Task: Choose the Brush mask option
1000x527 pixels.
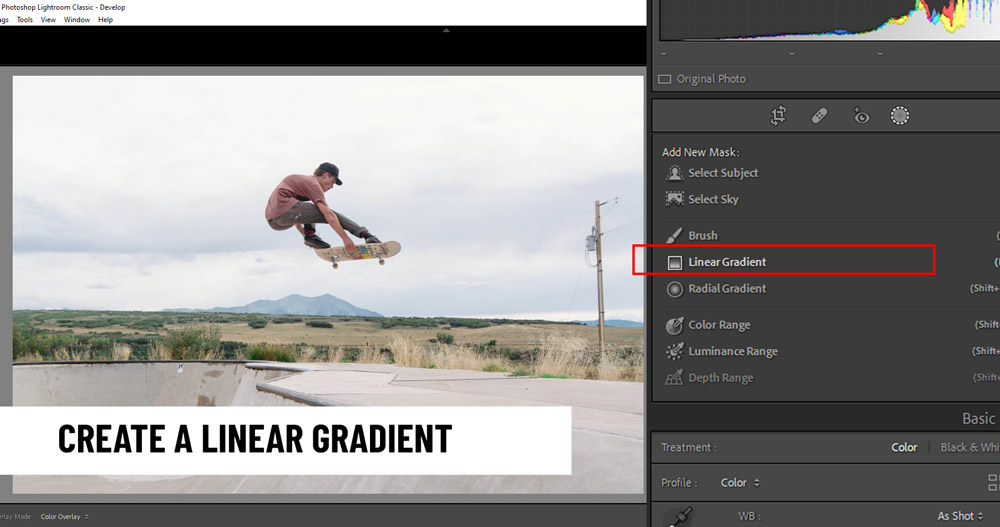Action: coord(703,235)
